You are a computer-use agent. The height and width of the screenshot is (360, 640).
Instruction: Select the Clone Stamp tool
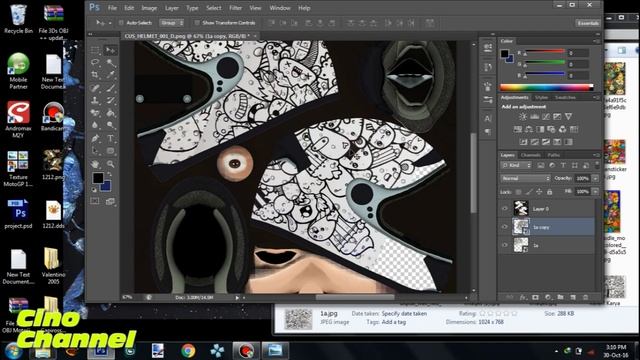95,100
